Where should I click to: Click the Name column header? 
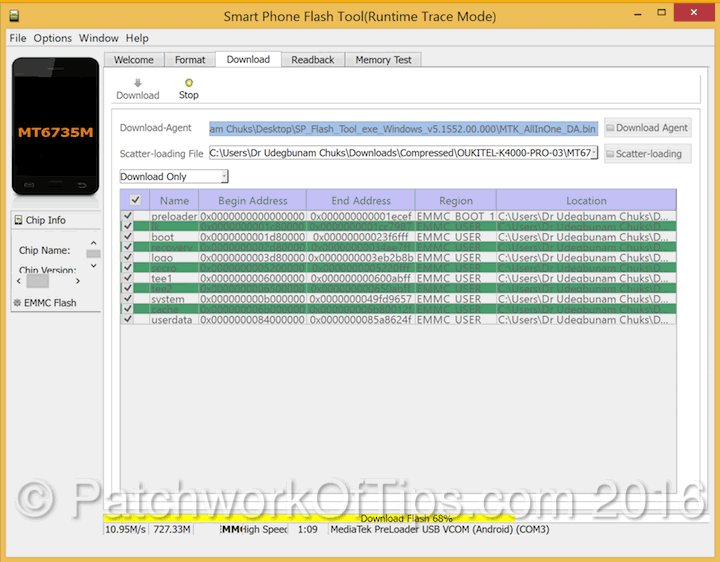[174, 201]
